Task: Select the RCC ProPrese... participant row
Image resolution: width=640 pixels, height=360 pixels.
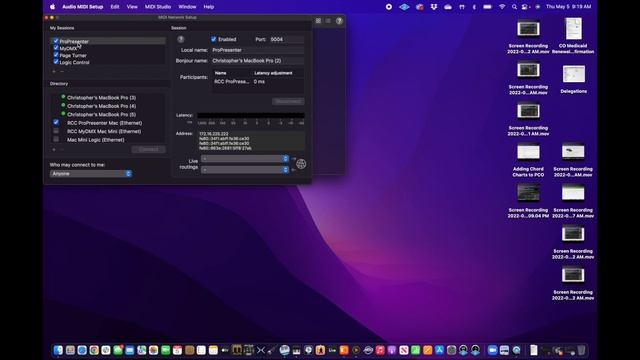Action: (x=258, y=82)
